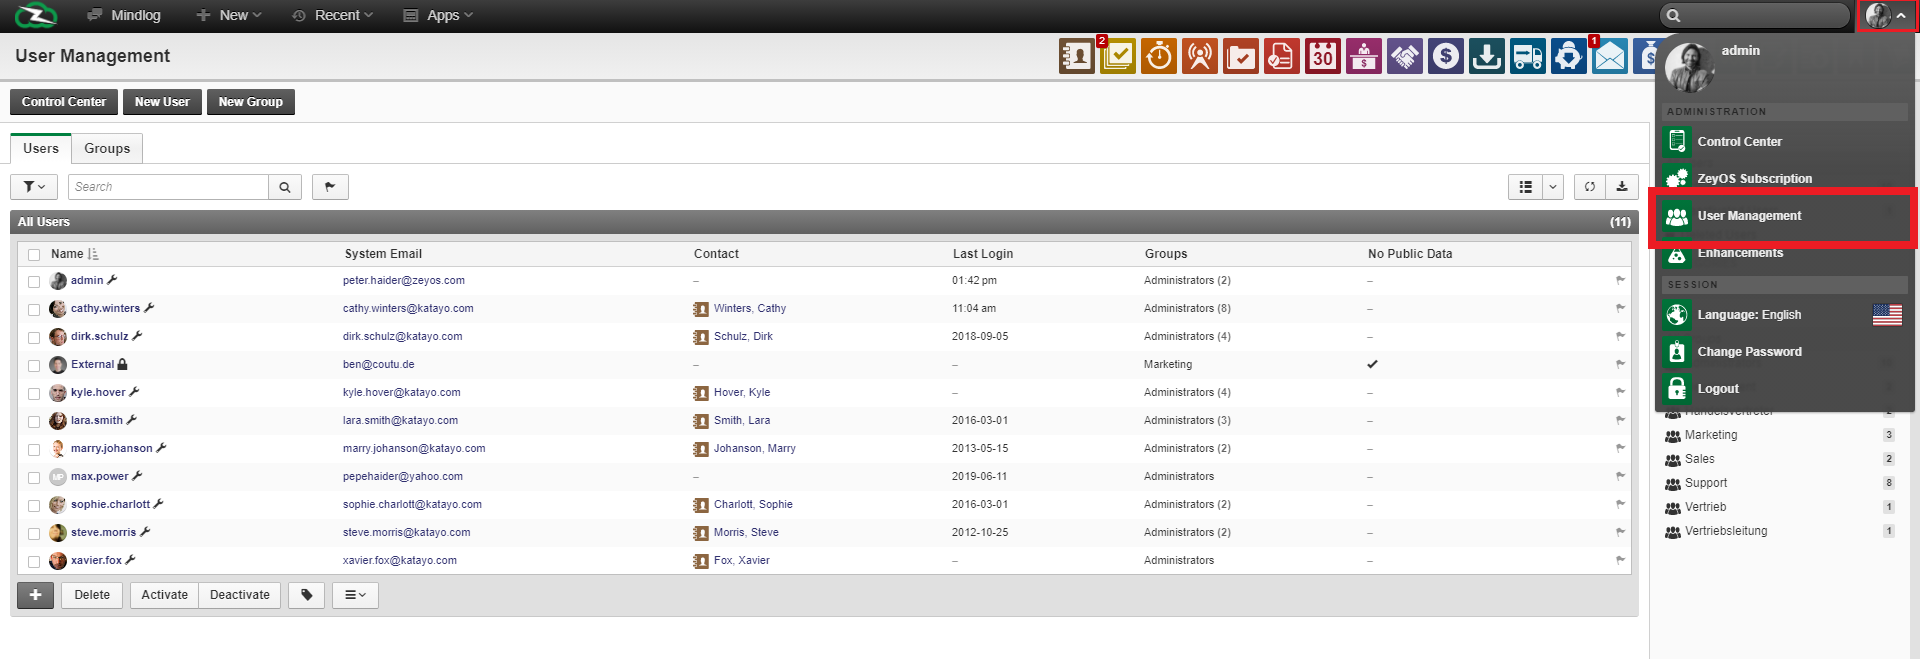
Task: Expand the Recent menu in top bar
Action: pos(332,15)
